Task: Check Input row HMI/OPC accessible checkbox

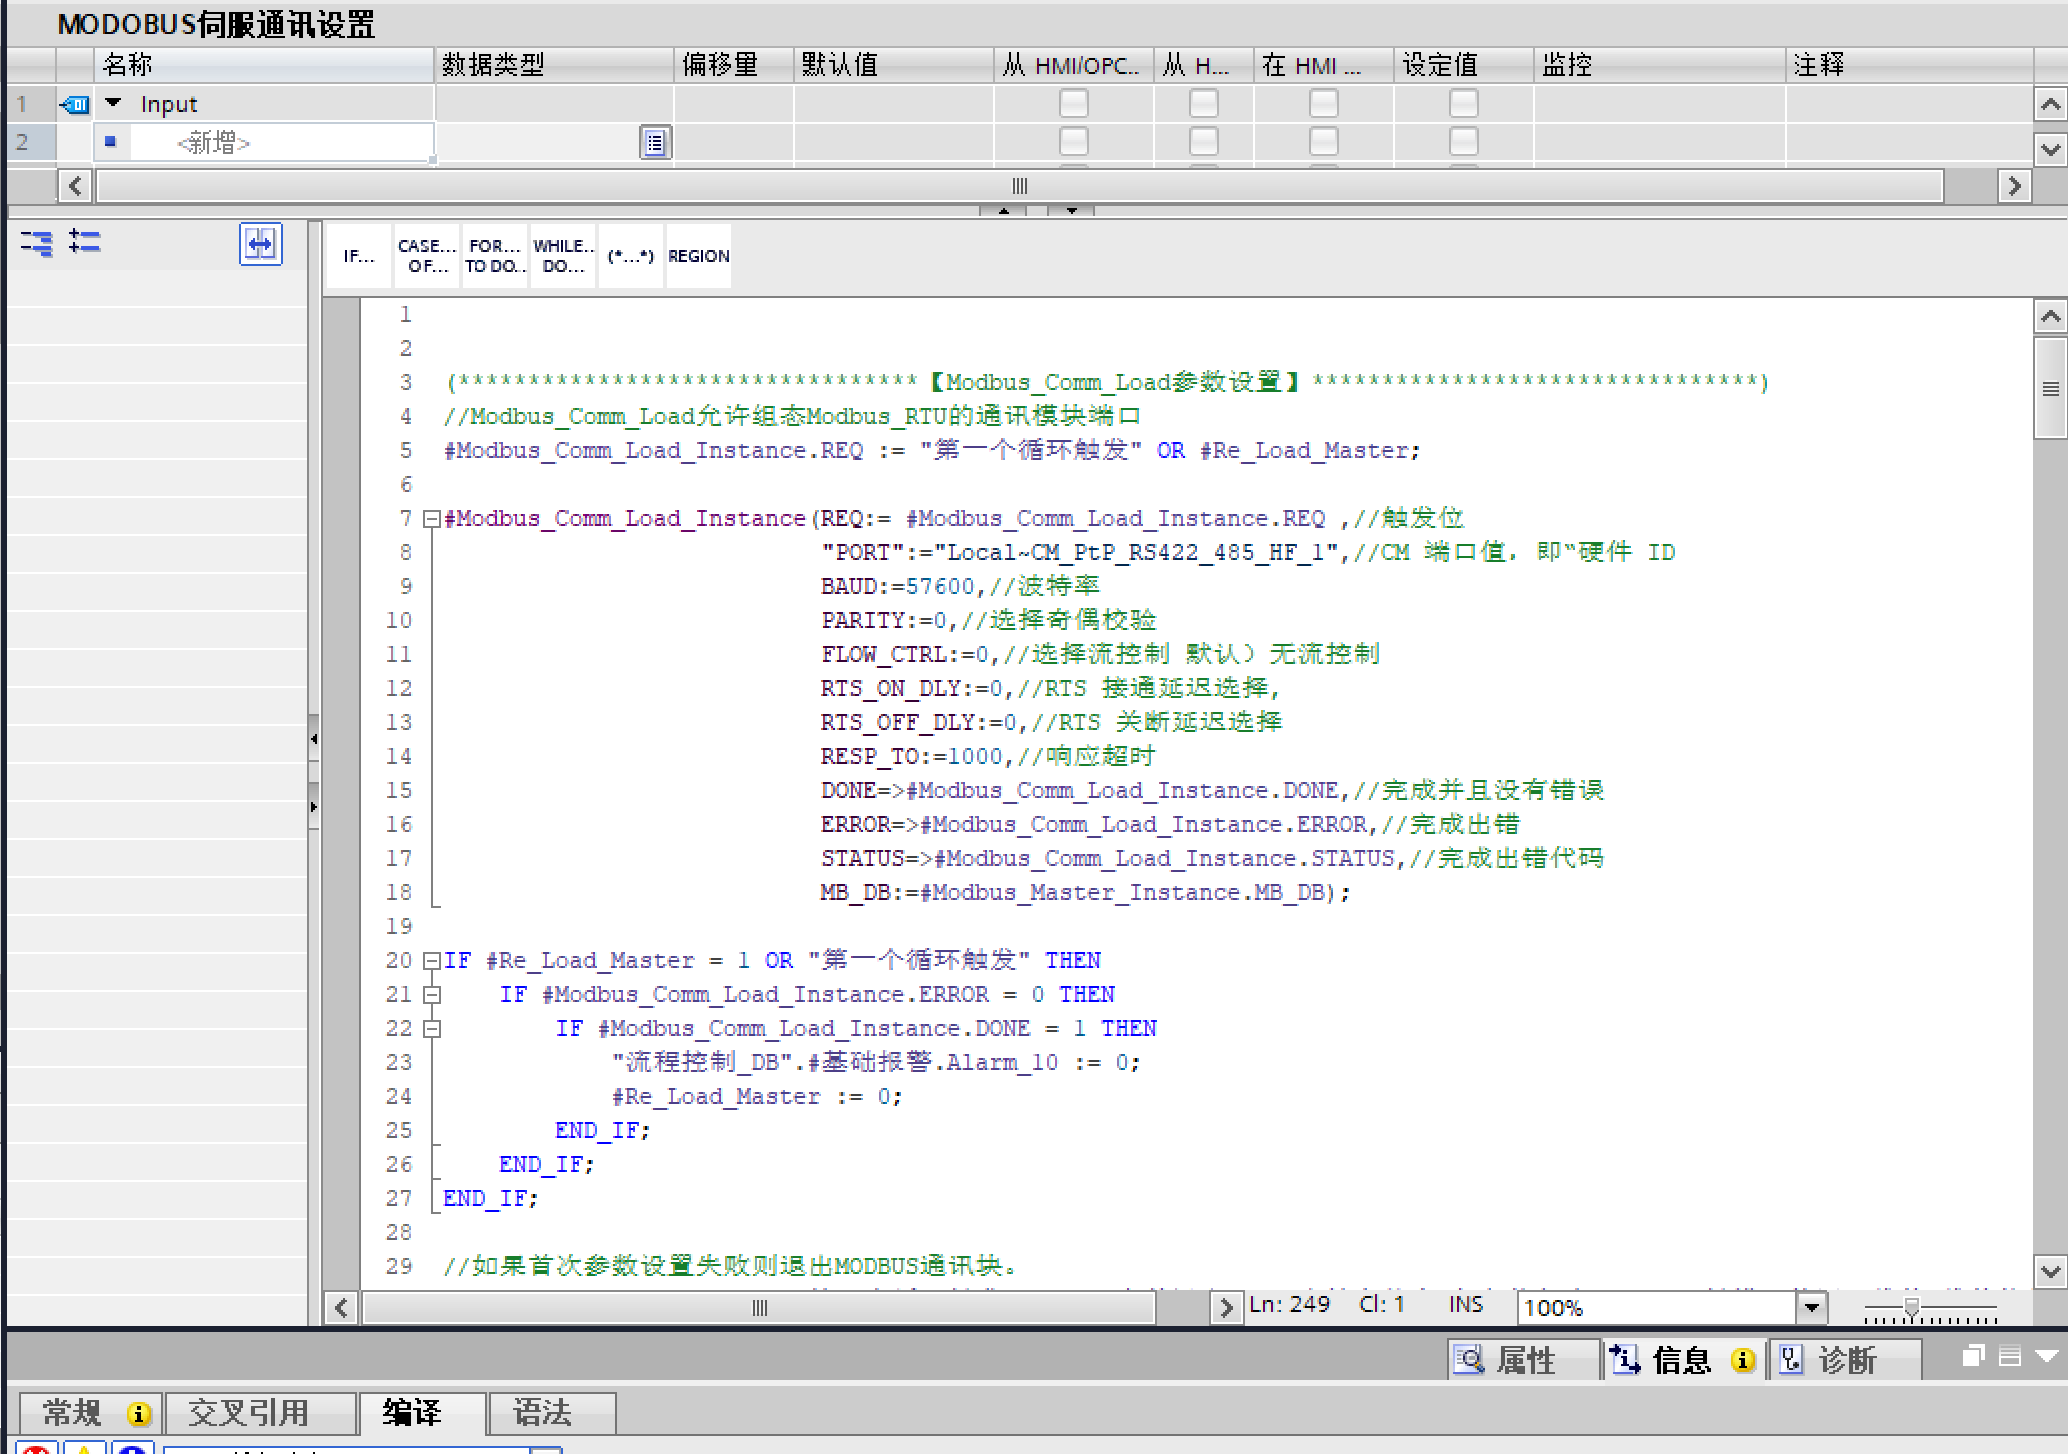Action: (x=1073, y=104)
